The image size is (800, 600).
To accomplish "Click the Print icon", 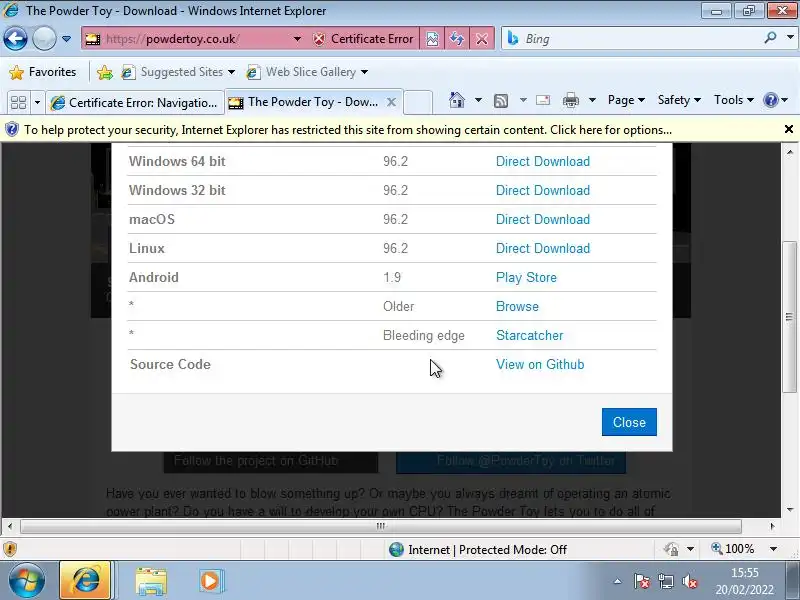I will click(x=570, y=101).
